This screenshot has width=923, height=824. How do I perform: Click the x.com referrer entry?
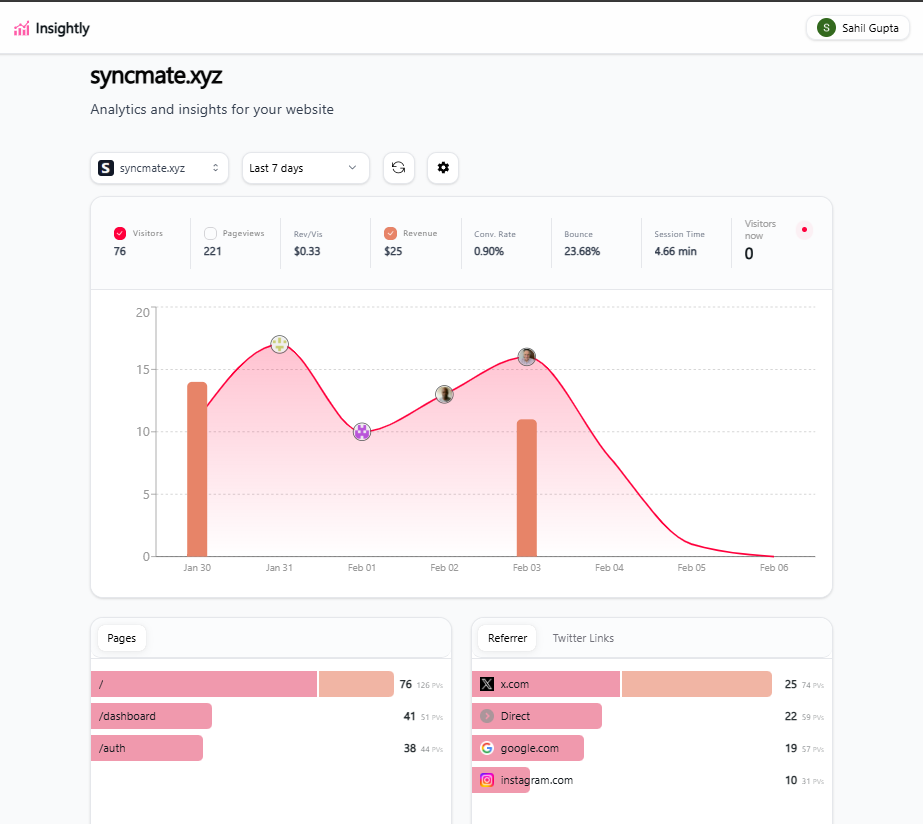(x=545, y=684)
